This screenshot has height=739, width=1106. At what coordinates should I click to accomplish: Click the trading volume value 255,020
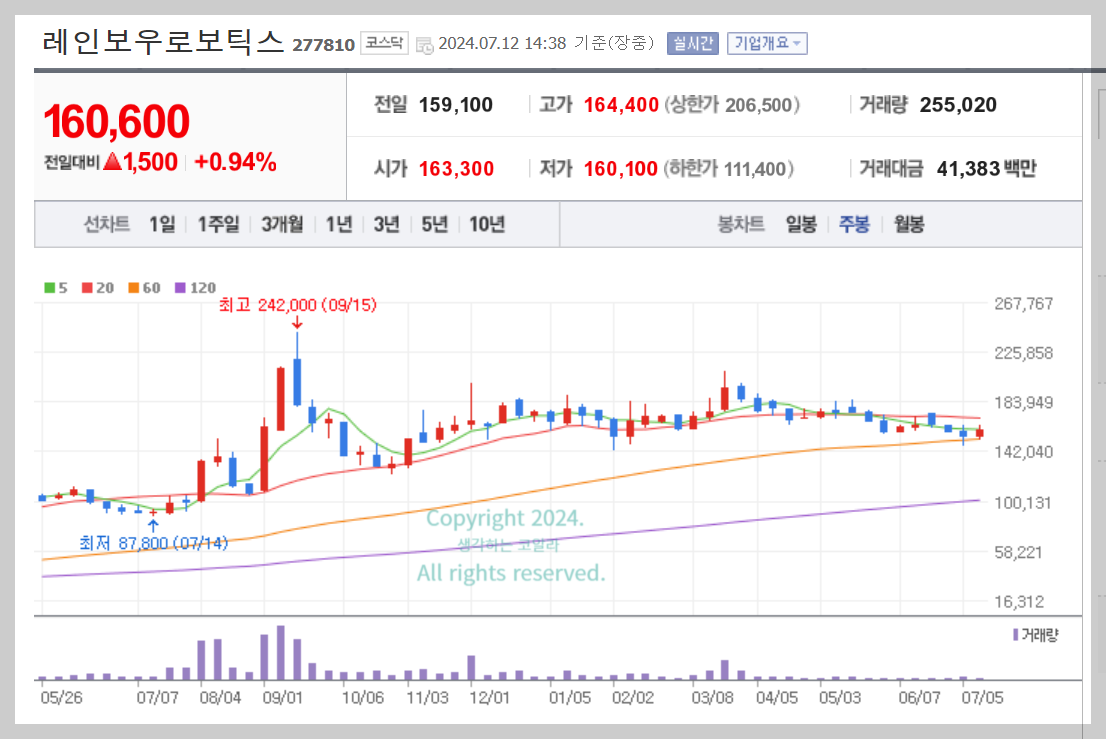(x=958, y=105)
